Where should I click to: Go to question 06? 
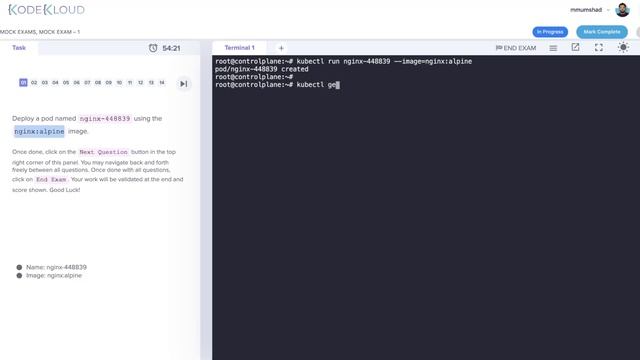click(76, 82)
